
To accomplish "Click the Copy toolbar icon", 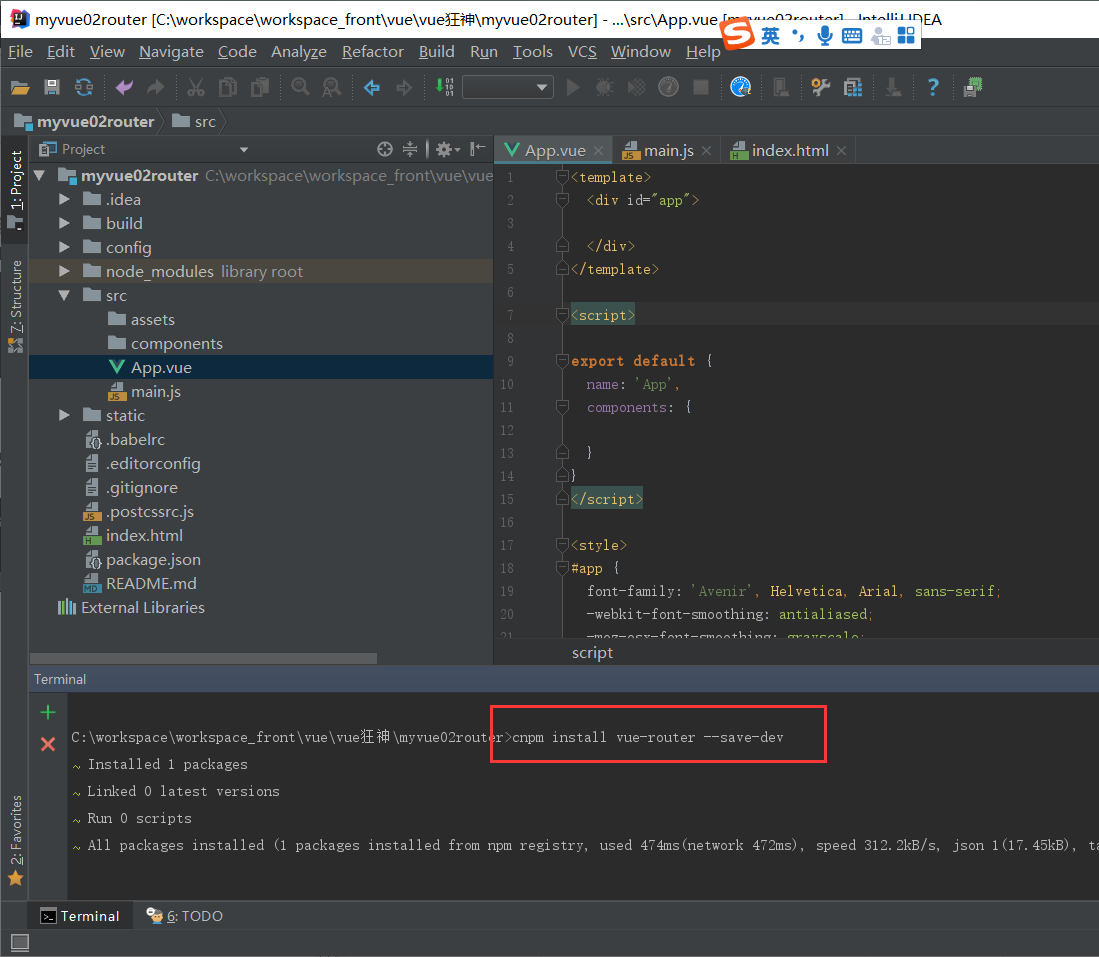I will pyautogui.click(x=228, y=88).
